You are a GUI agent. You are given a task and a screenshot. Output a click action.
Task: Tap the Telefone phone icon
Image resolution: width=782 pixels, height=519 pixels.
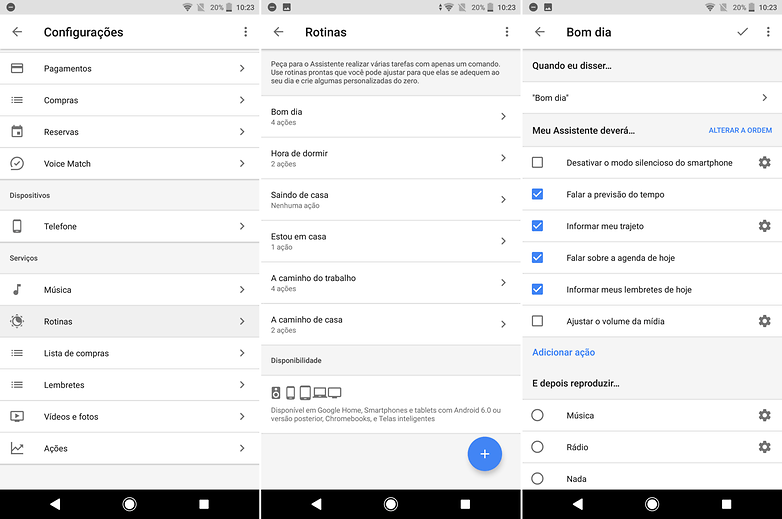tap(17, 226)
